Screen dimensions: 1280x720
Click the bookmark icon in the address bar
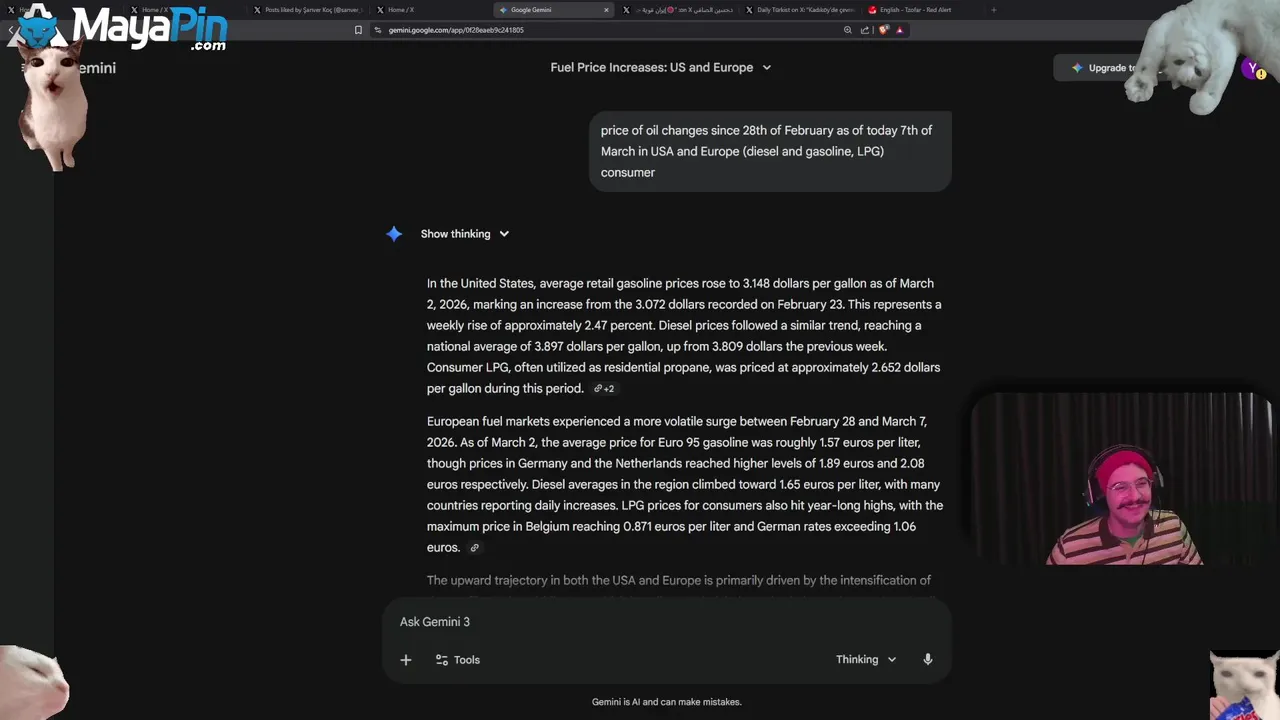click(x=358, y=30)
